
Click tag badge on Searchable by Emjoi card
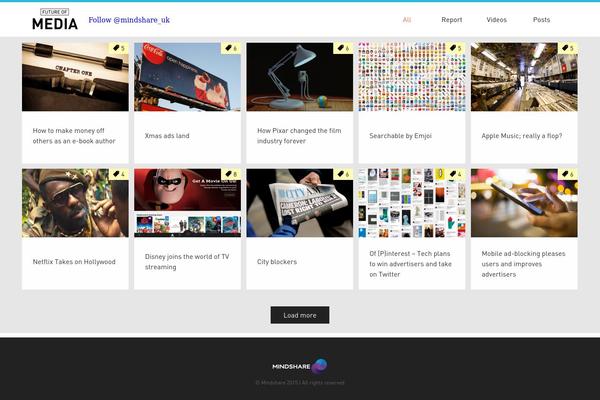456,48
